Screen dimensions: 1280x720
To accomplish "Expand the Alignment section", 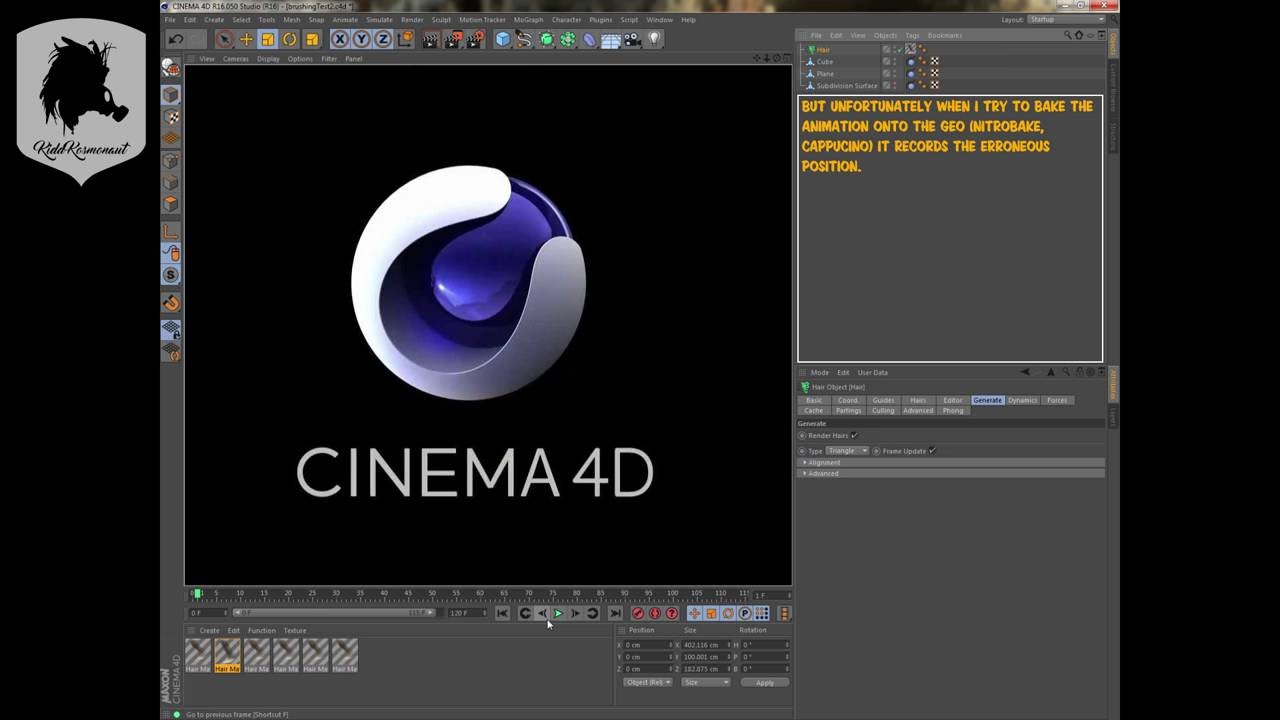I will click(951, 462).
